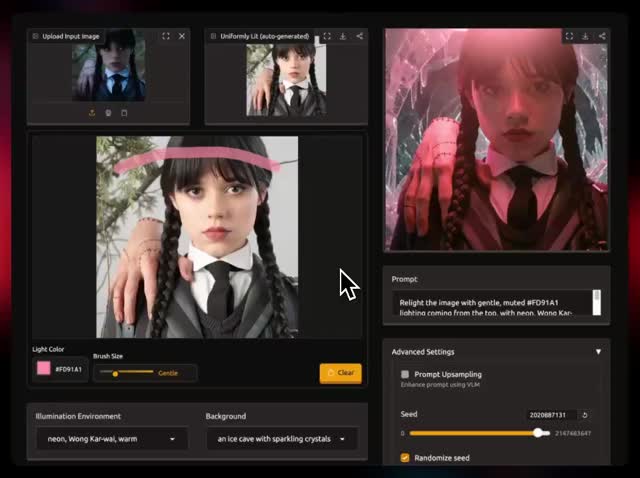Click the Prompt text box scrollbar

click(x=597, y=302)
